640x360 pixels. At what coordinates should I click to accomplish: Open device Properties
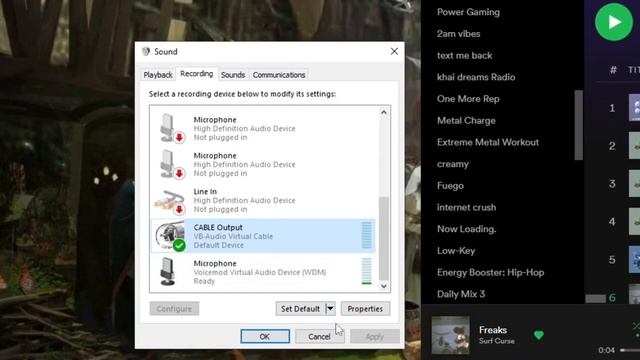point(365,309)
